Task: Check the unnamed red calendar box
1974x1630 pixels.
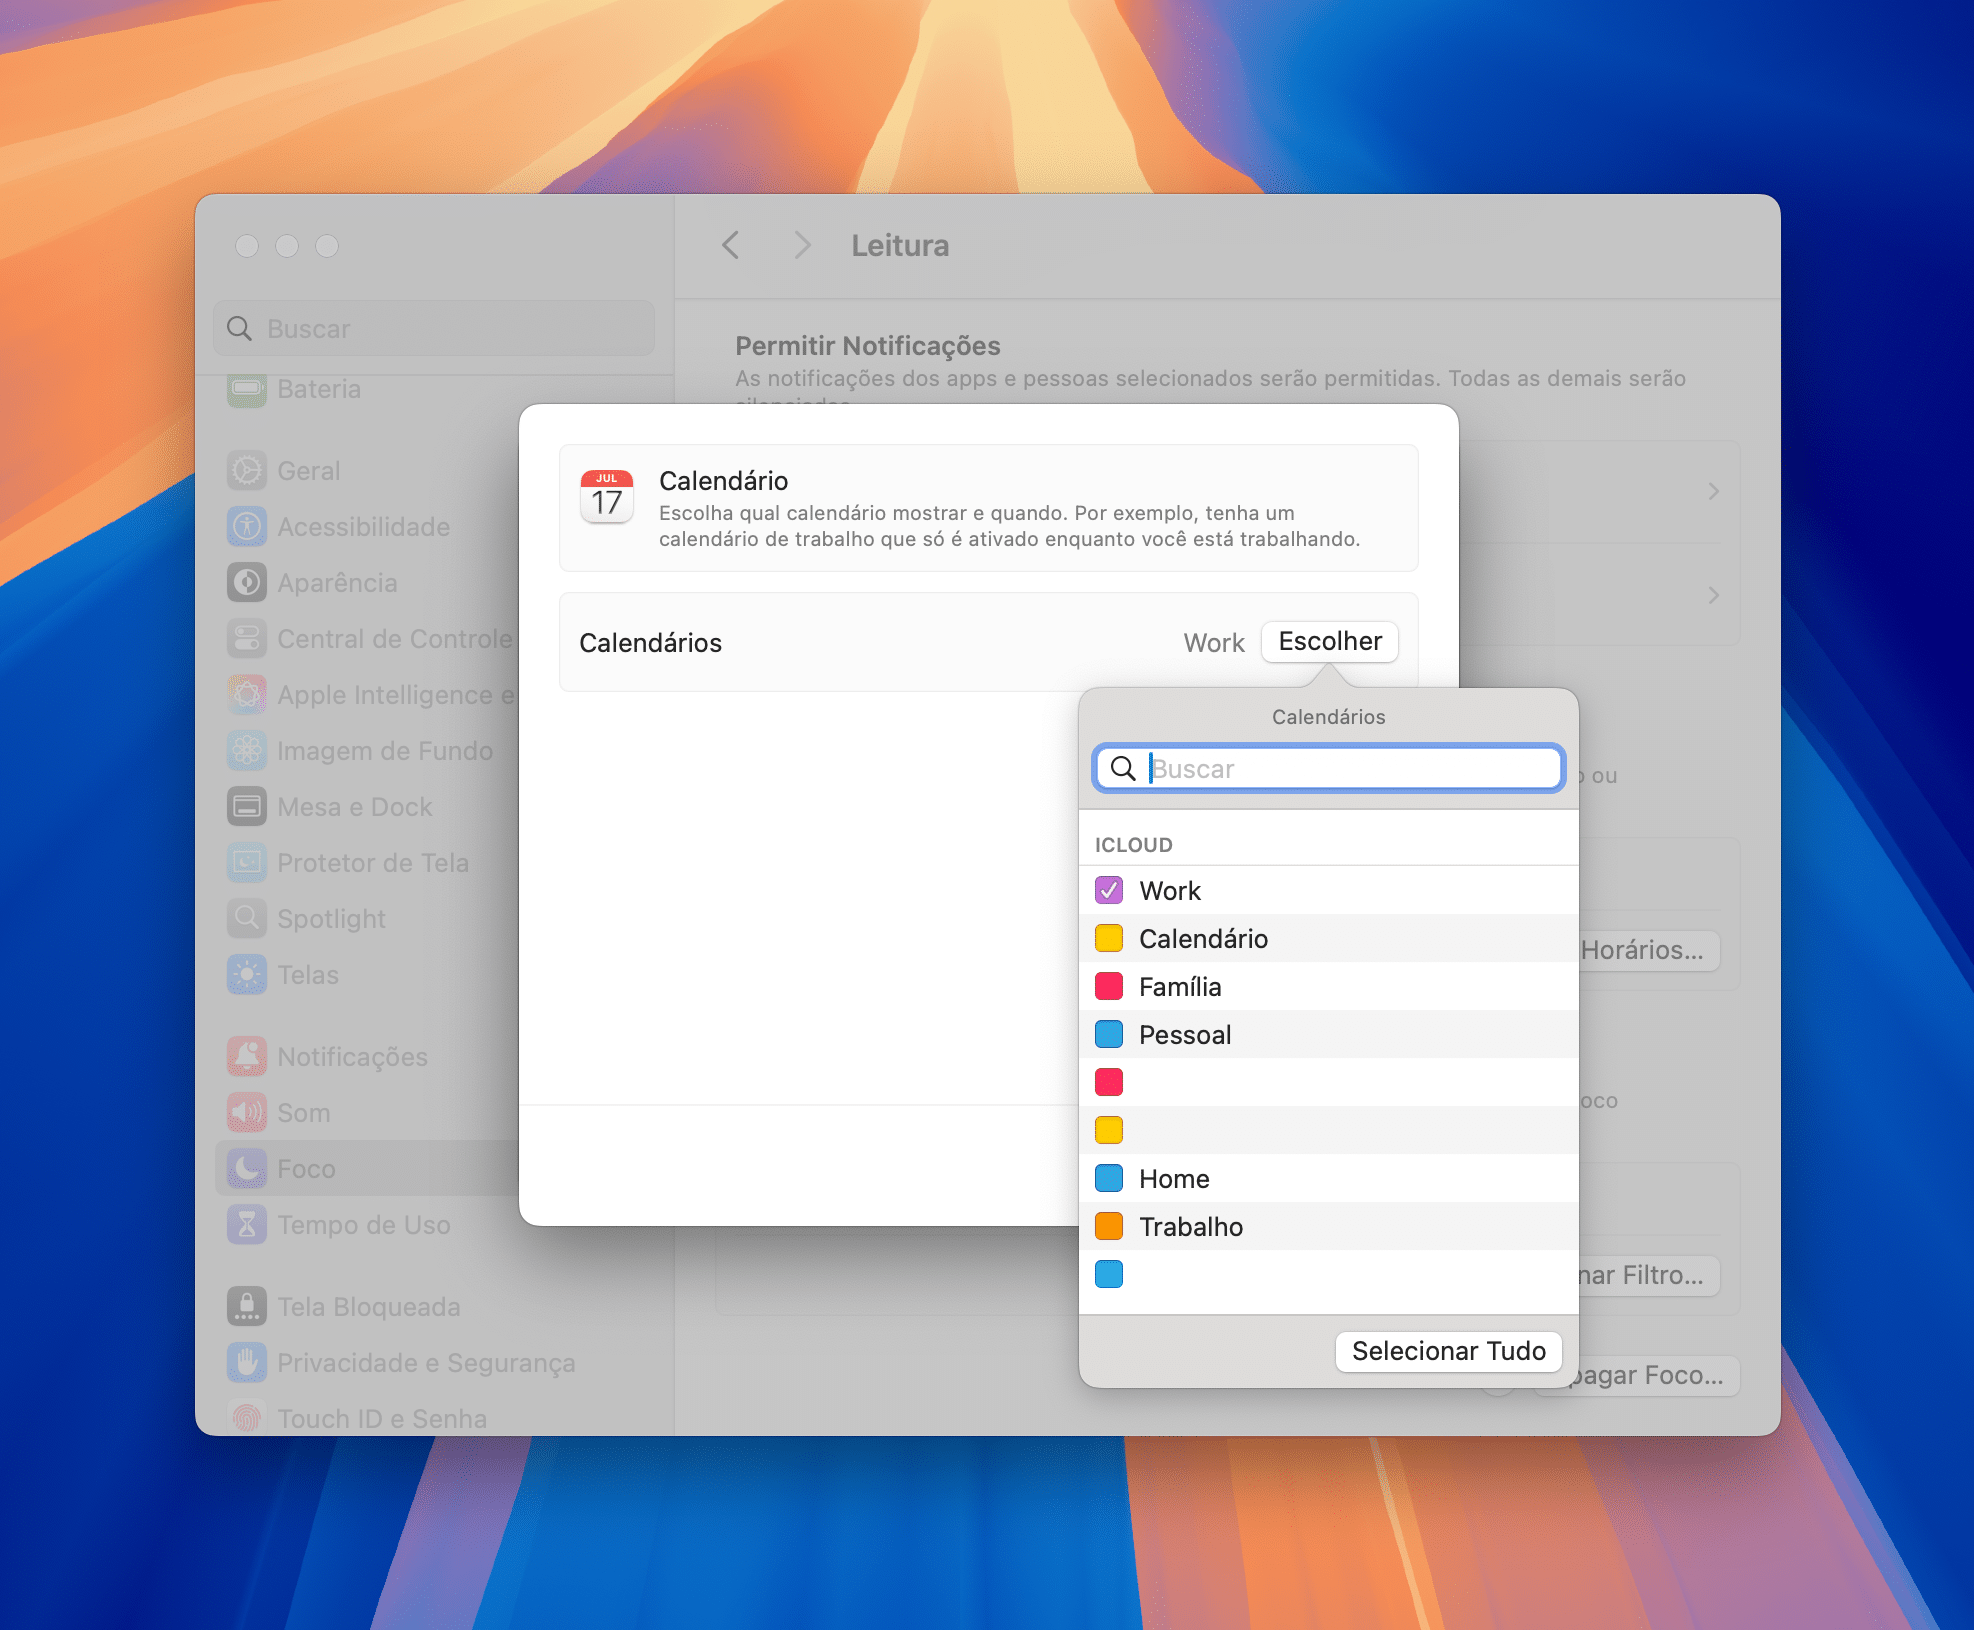Action: (x=1109, y=1082)
